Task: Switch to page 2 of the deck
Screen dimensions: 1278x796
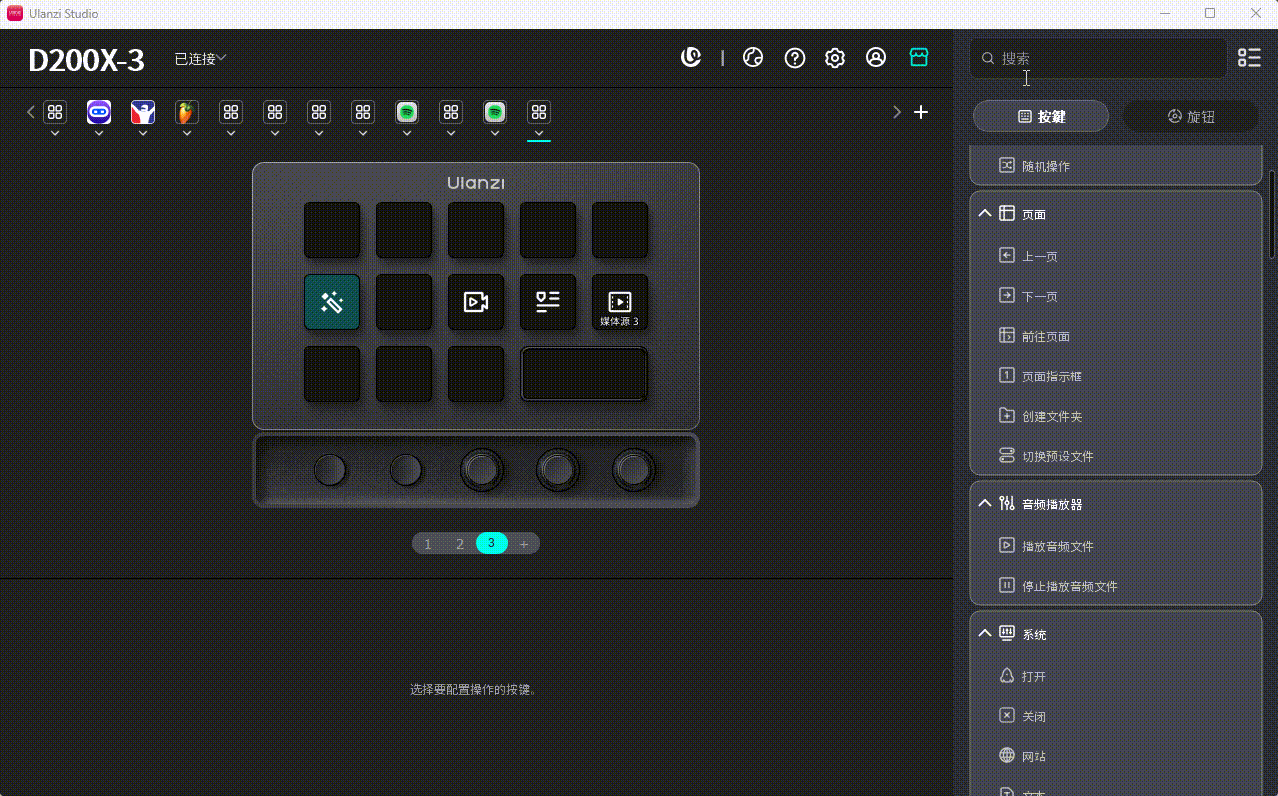Action: (460, 544)
